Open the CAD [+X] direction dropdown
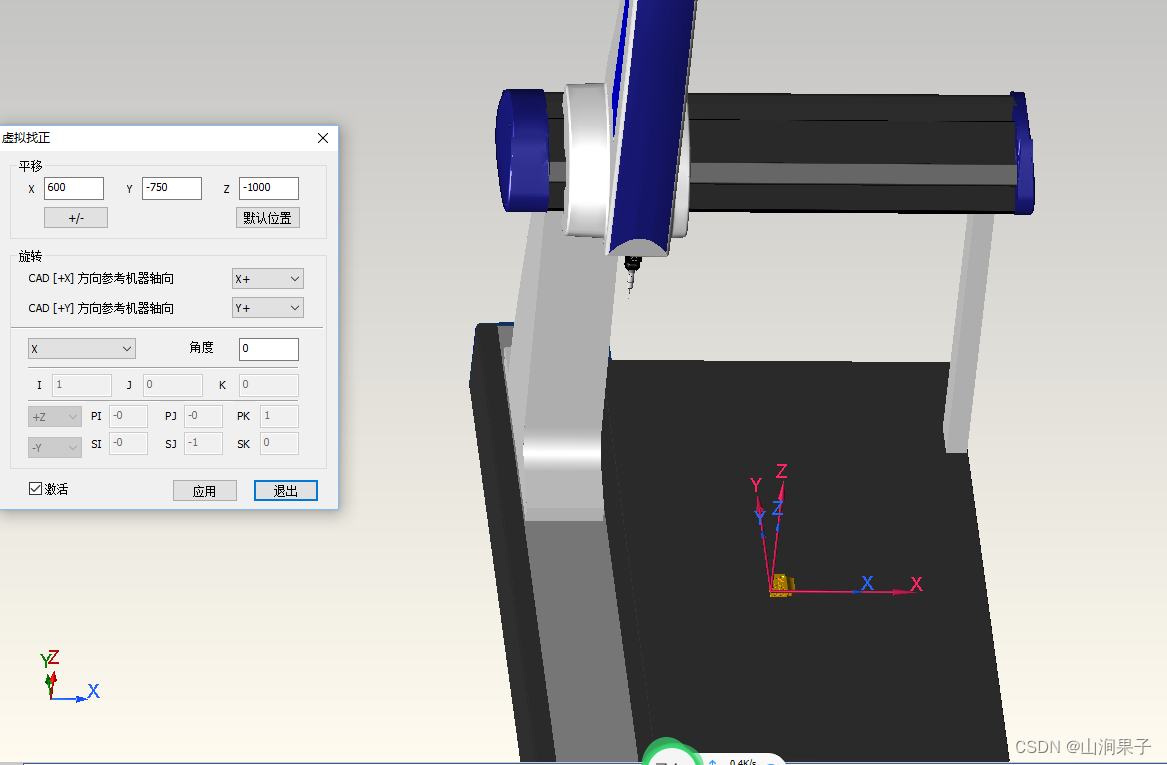The image size is (1167, 765). click(268, 279)
